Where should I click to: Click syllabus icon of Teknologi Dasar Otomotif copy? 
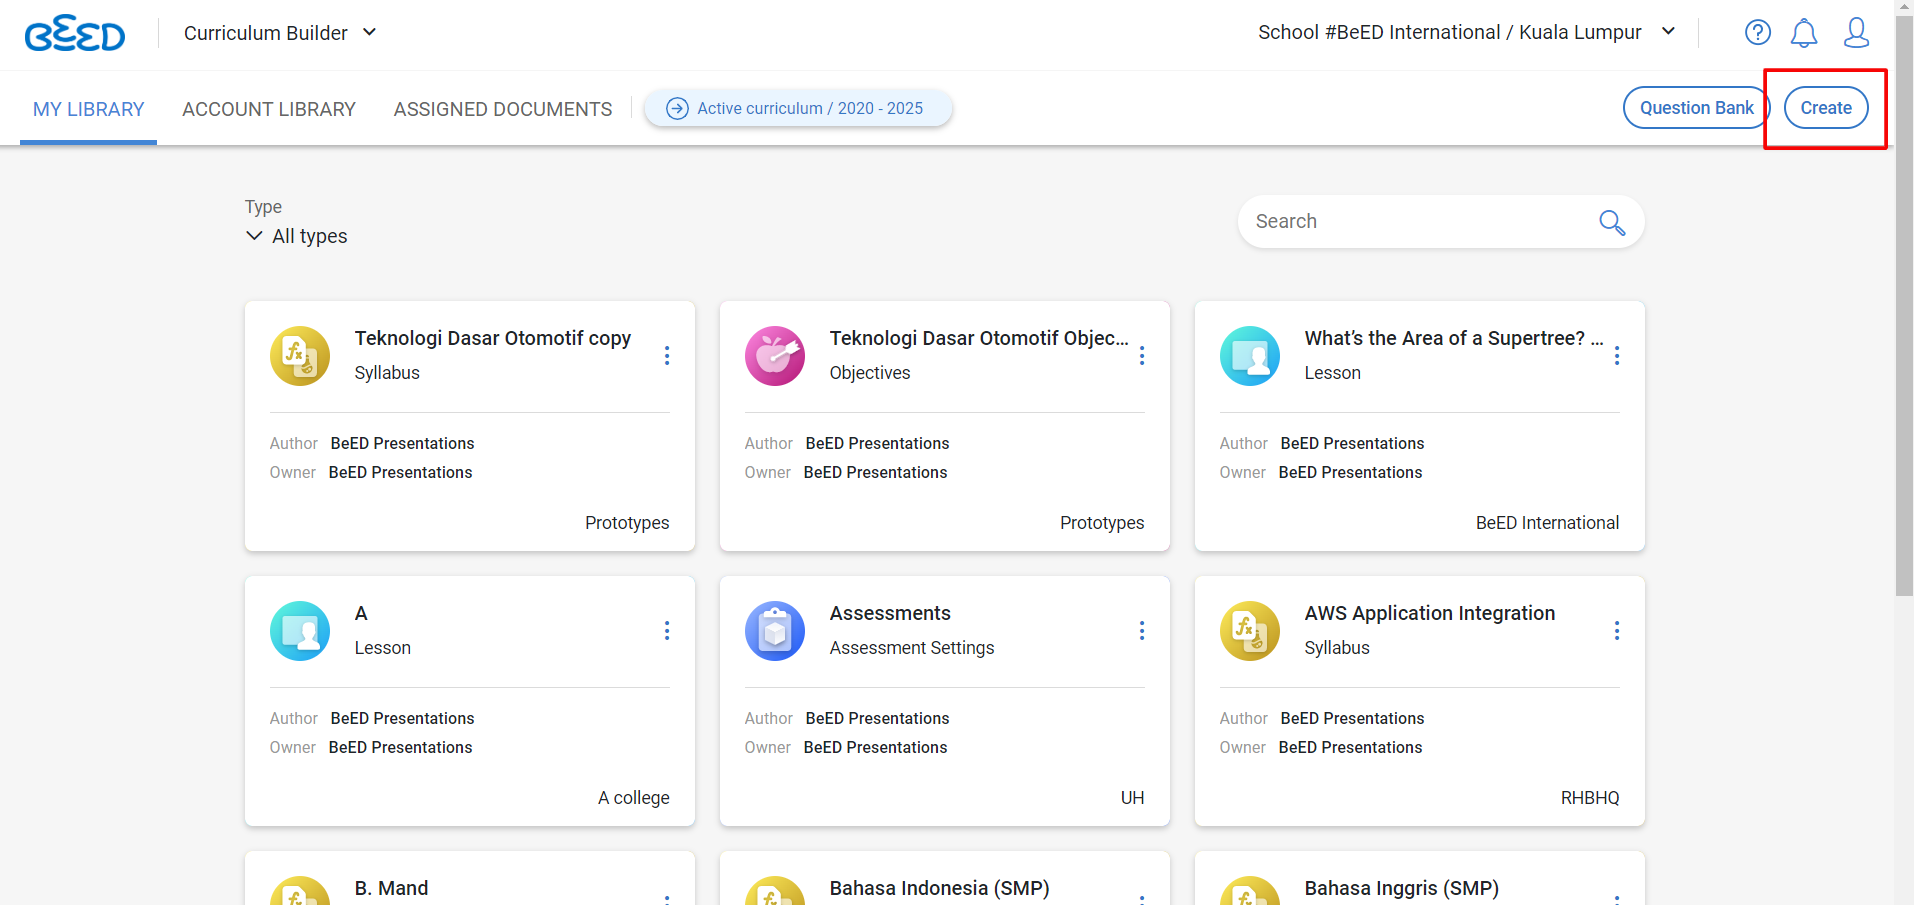tap(300, 356)
